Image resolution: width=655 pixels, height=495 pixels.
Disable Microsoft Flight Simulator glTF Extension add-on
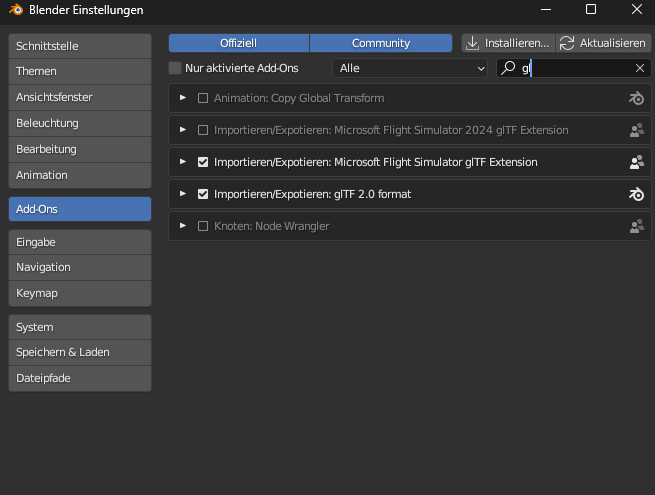[x=203, y=162]
